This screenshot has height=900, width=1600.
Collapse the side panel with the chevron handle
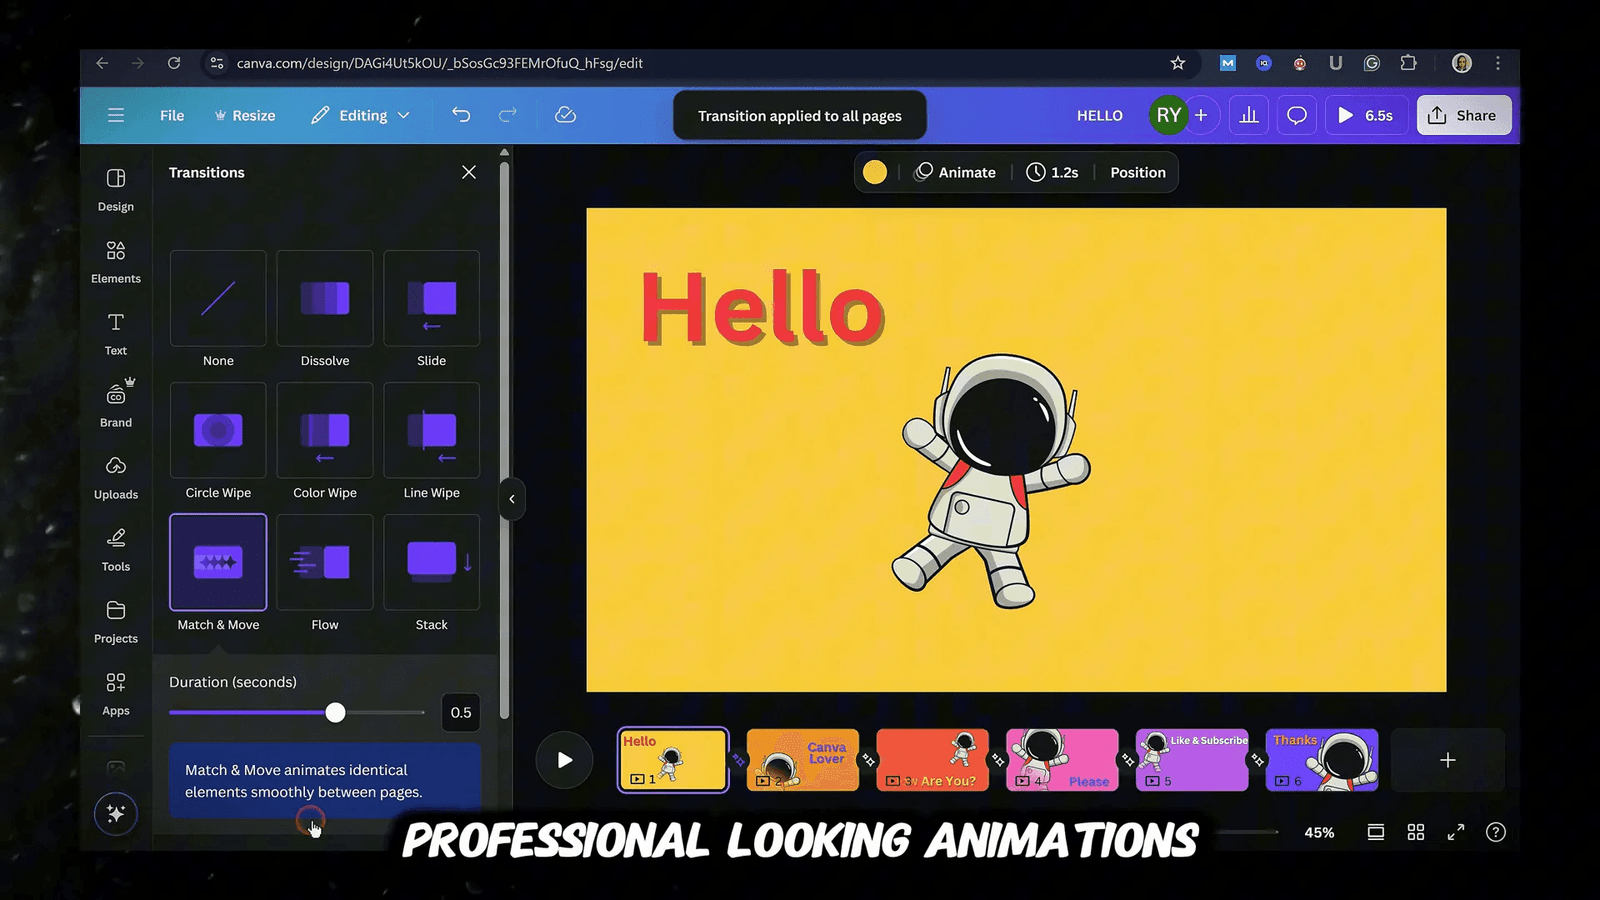click(x=511, y=499)
